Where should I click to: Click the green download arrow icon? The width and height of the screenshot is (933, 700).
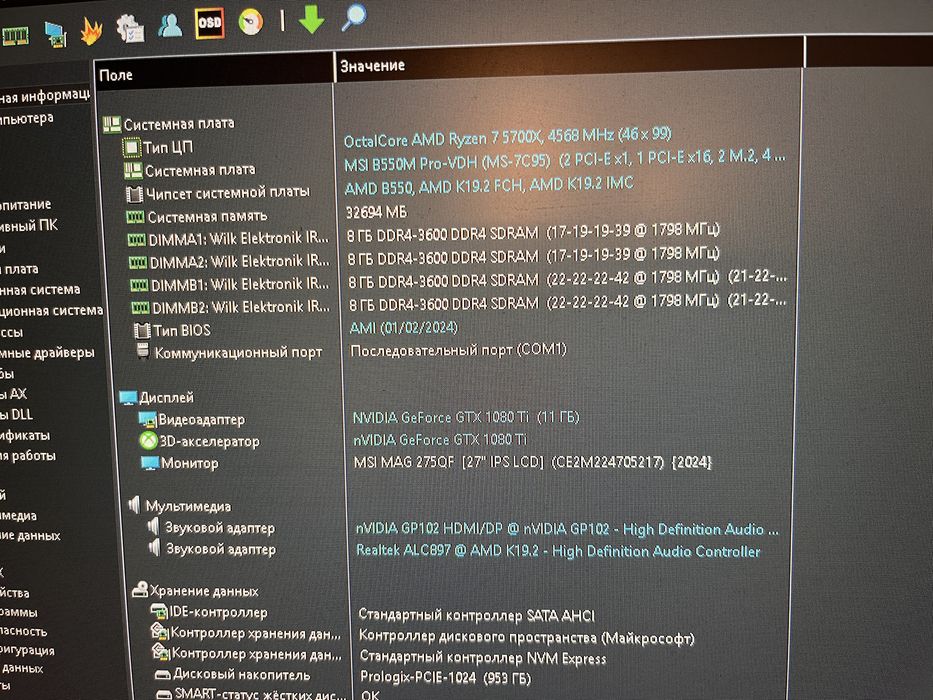[311, 19]
